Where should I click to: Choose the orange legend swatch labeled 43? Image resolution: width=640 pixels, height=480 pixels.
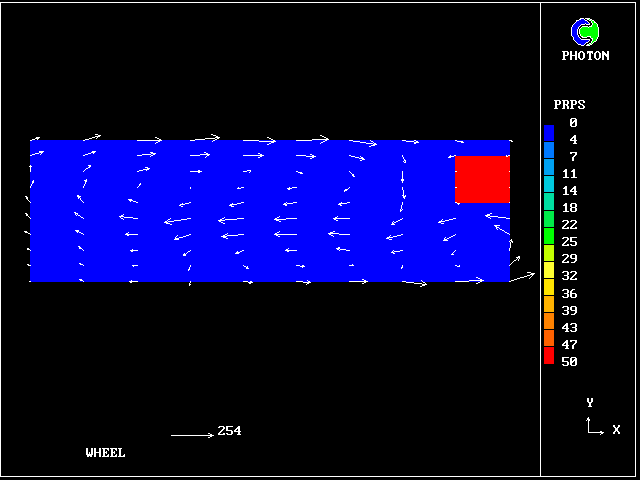pyautogui.click(x=549, y=326)
